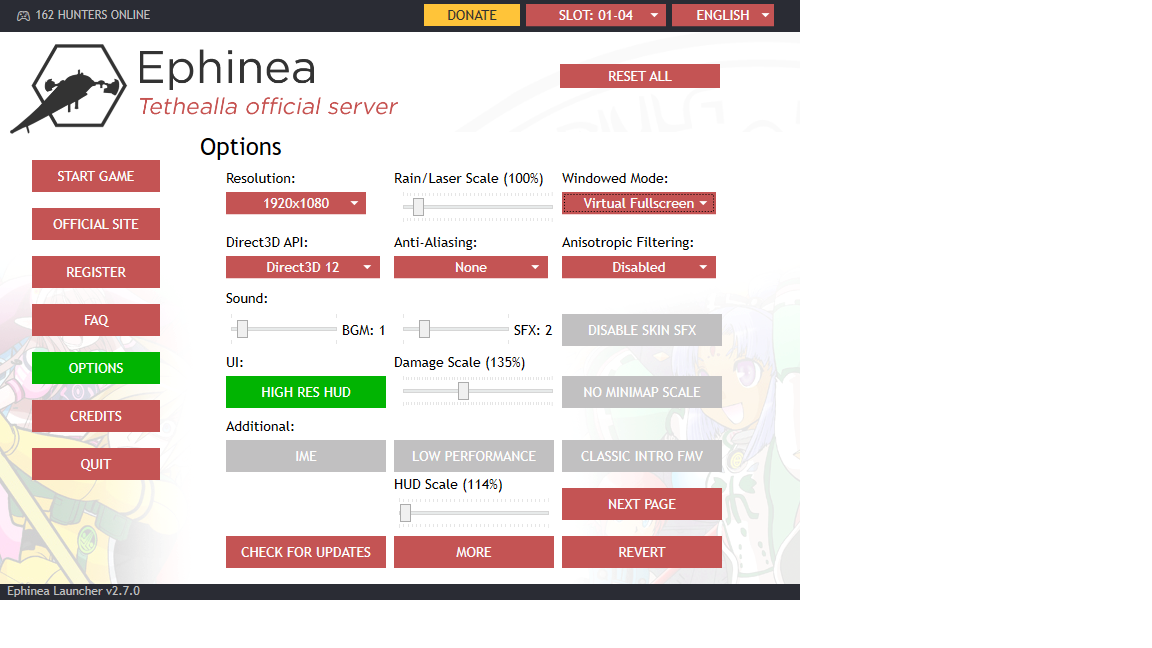Click the HUD Scale slider handle

click(x=406, y=513)
